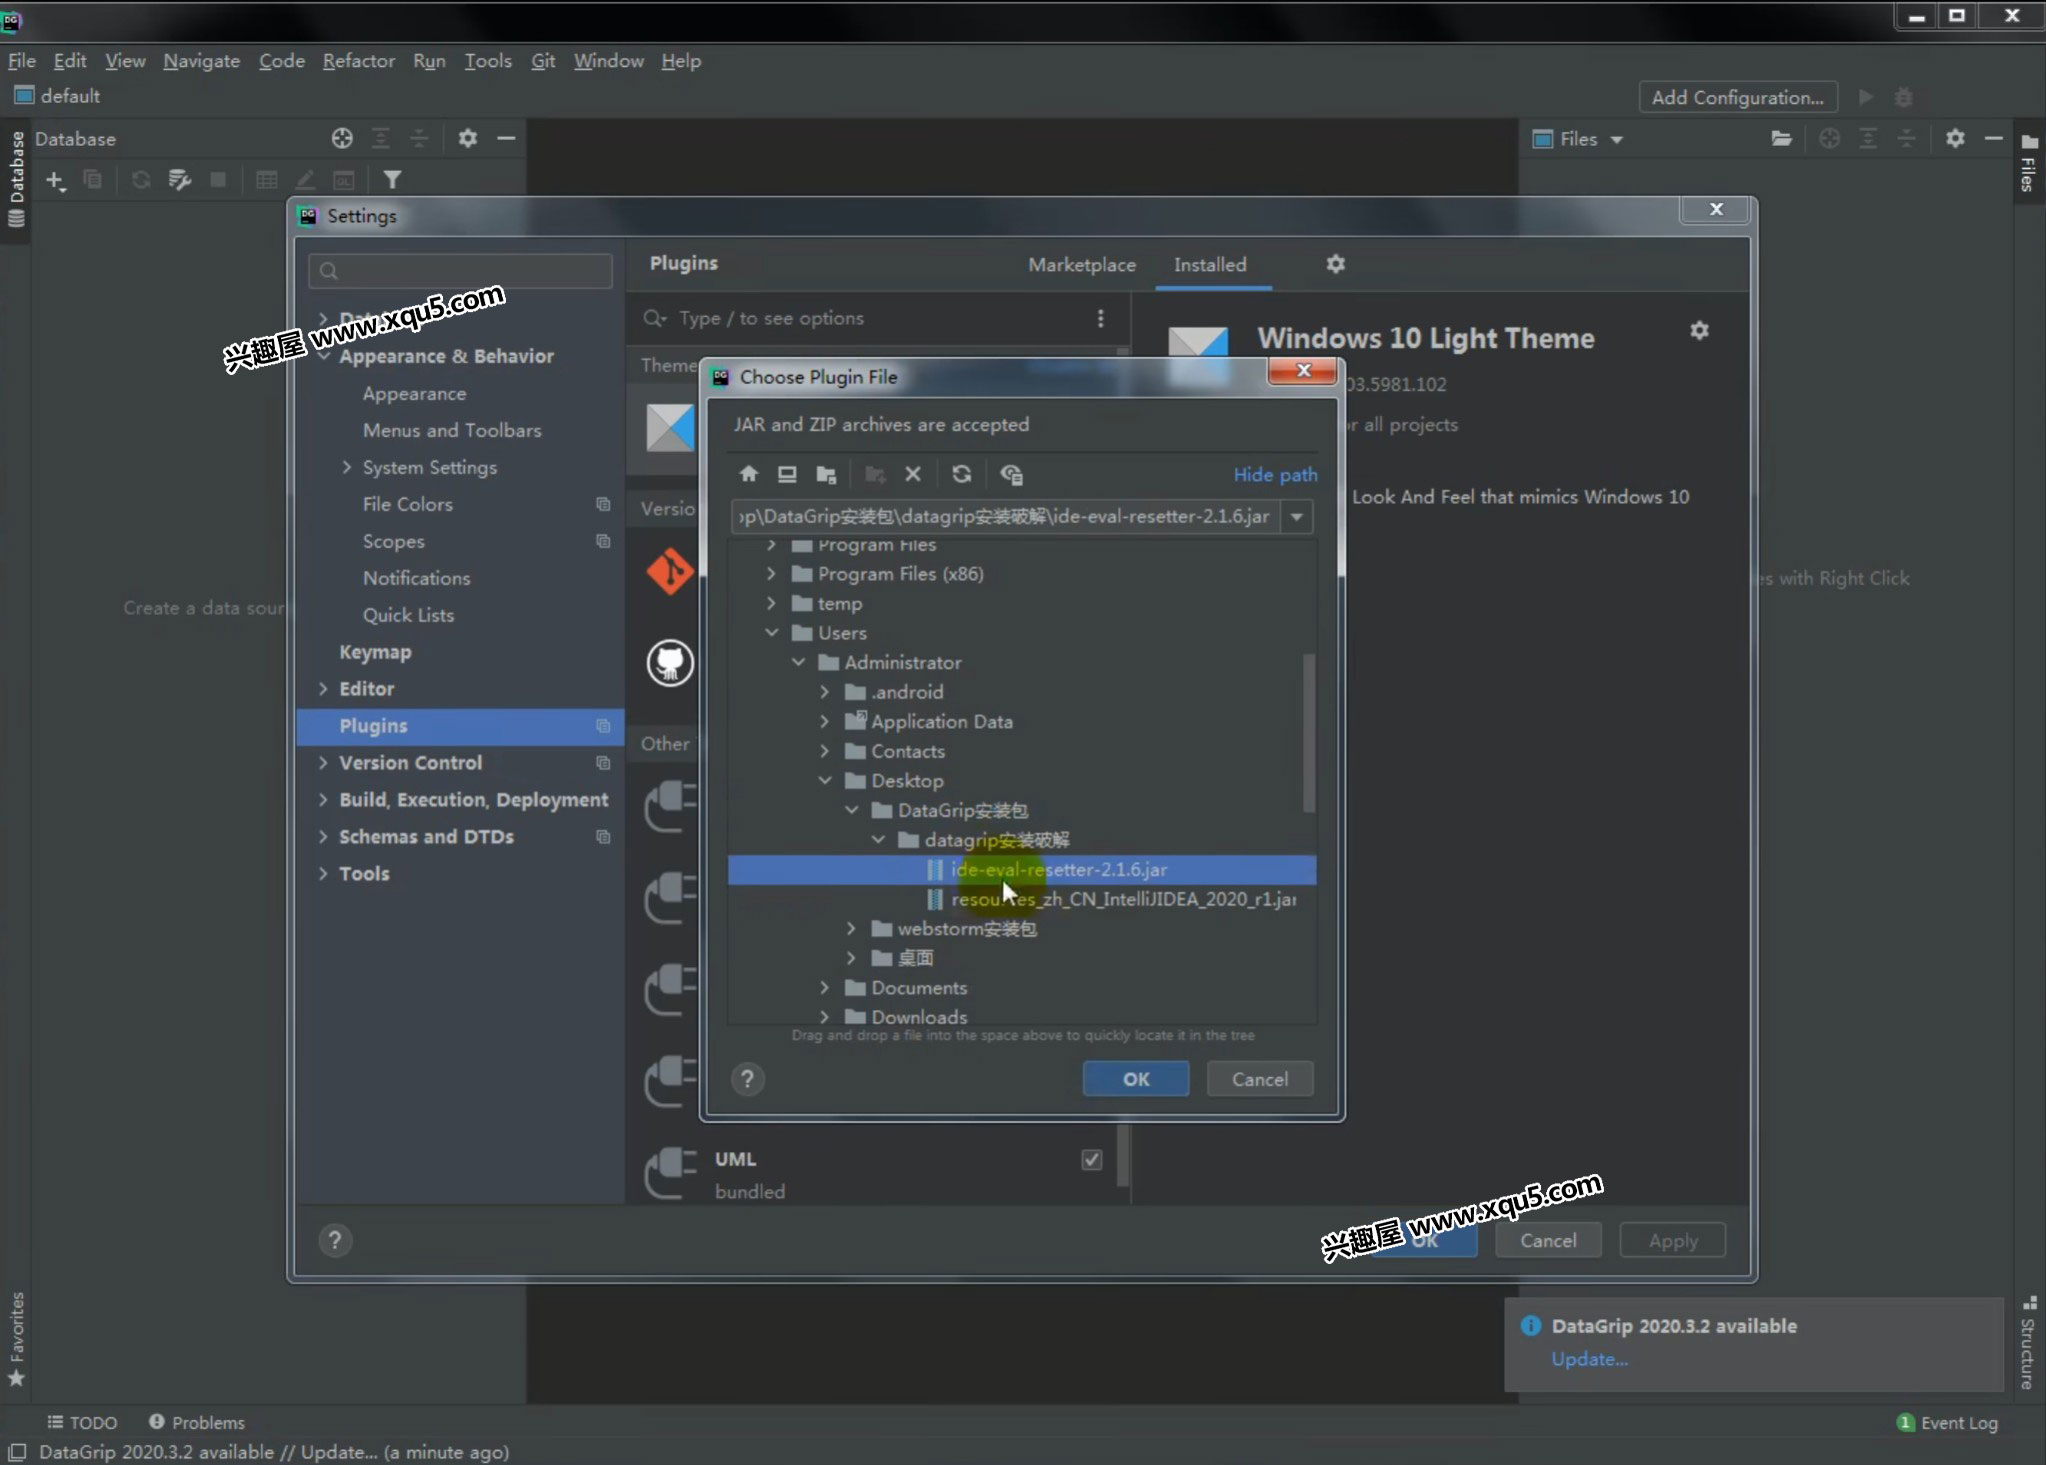Image resolution: width=2046 pixels, height=1465 pixels.
Task: Open the Navigate menu
Action: tap(201, 61)
